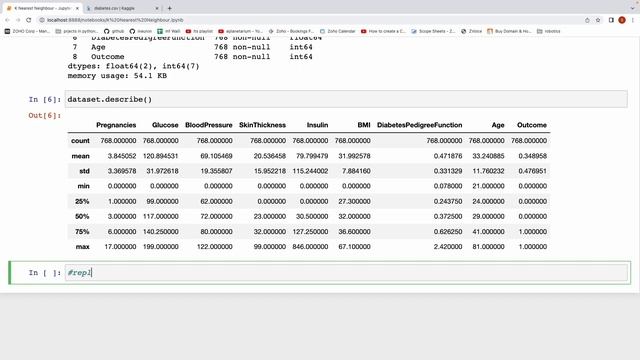This screenshot has width=640, height=360.
Task: Click the In [6] prompt label
Action: pos(44,99)
